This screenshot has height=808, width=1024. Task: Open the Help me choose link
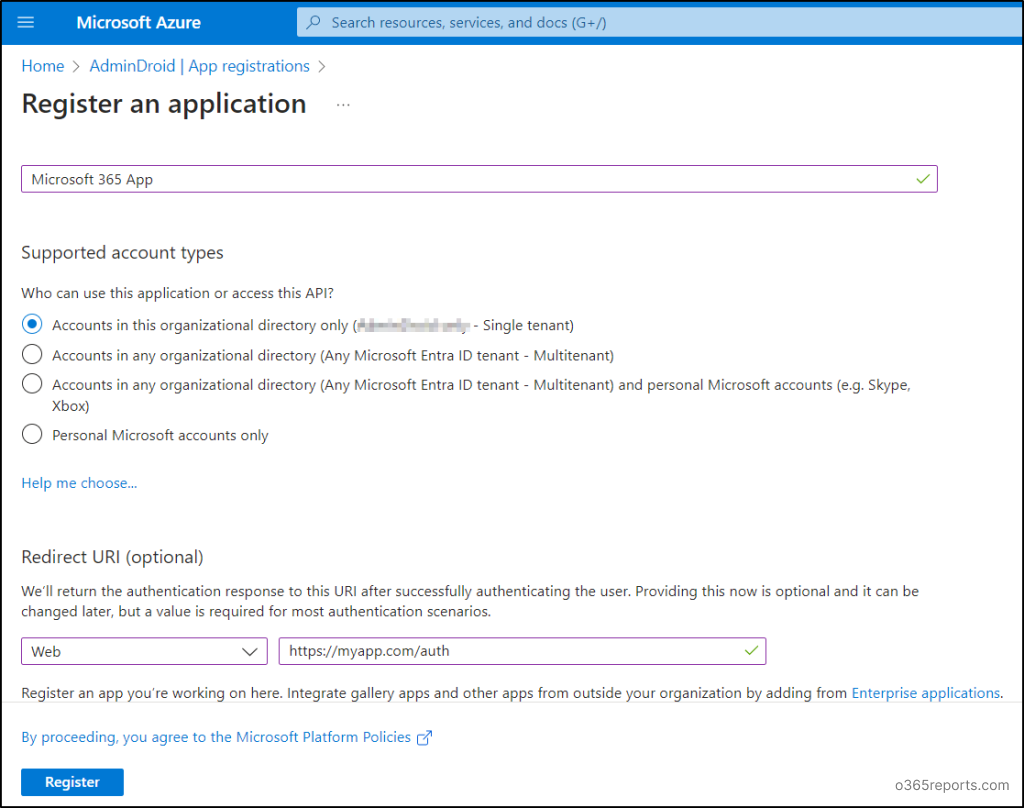click(79, 483)
